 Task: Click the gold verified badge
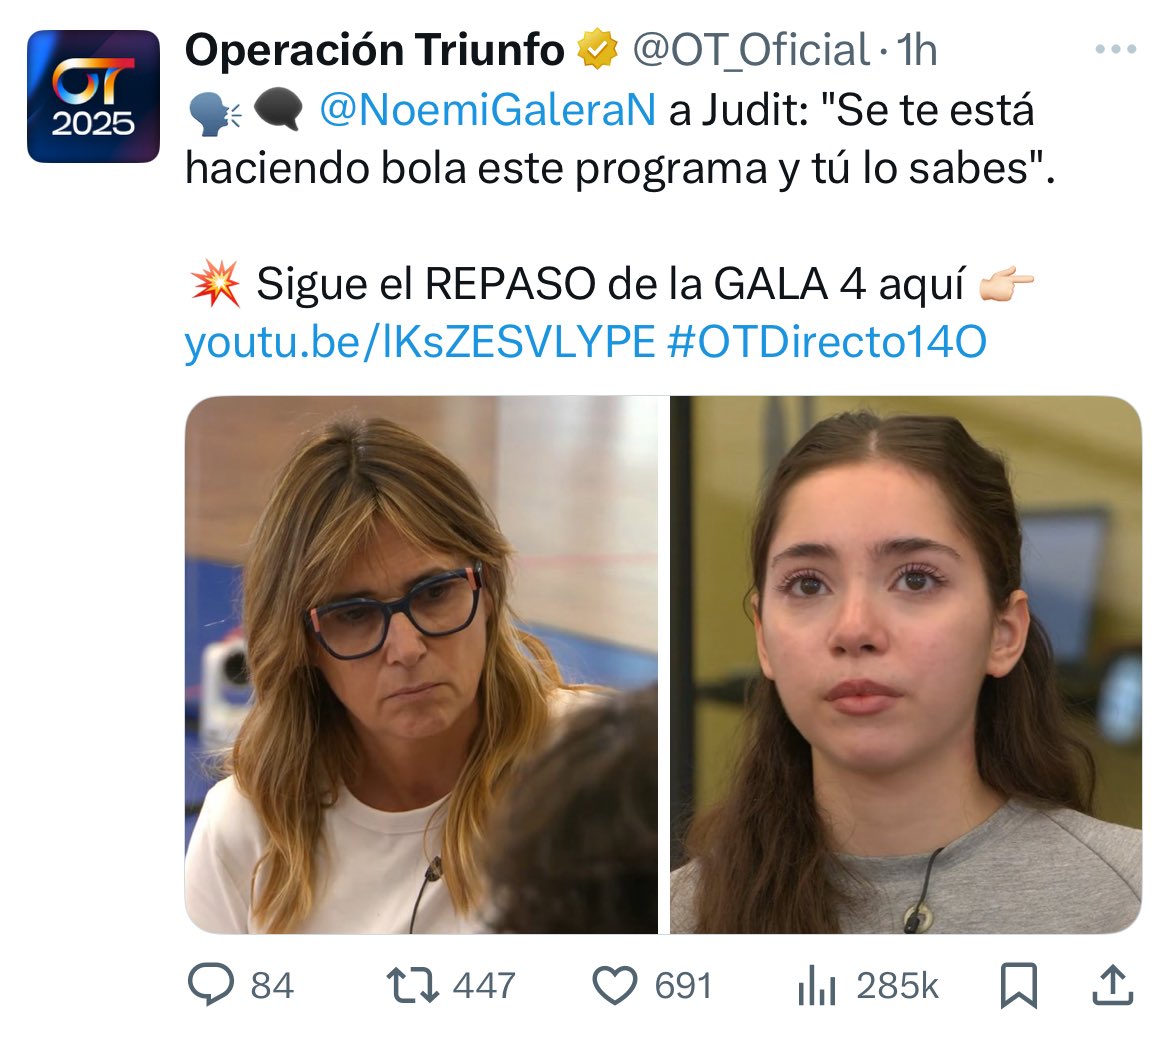click(x=598, y=49)
